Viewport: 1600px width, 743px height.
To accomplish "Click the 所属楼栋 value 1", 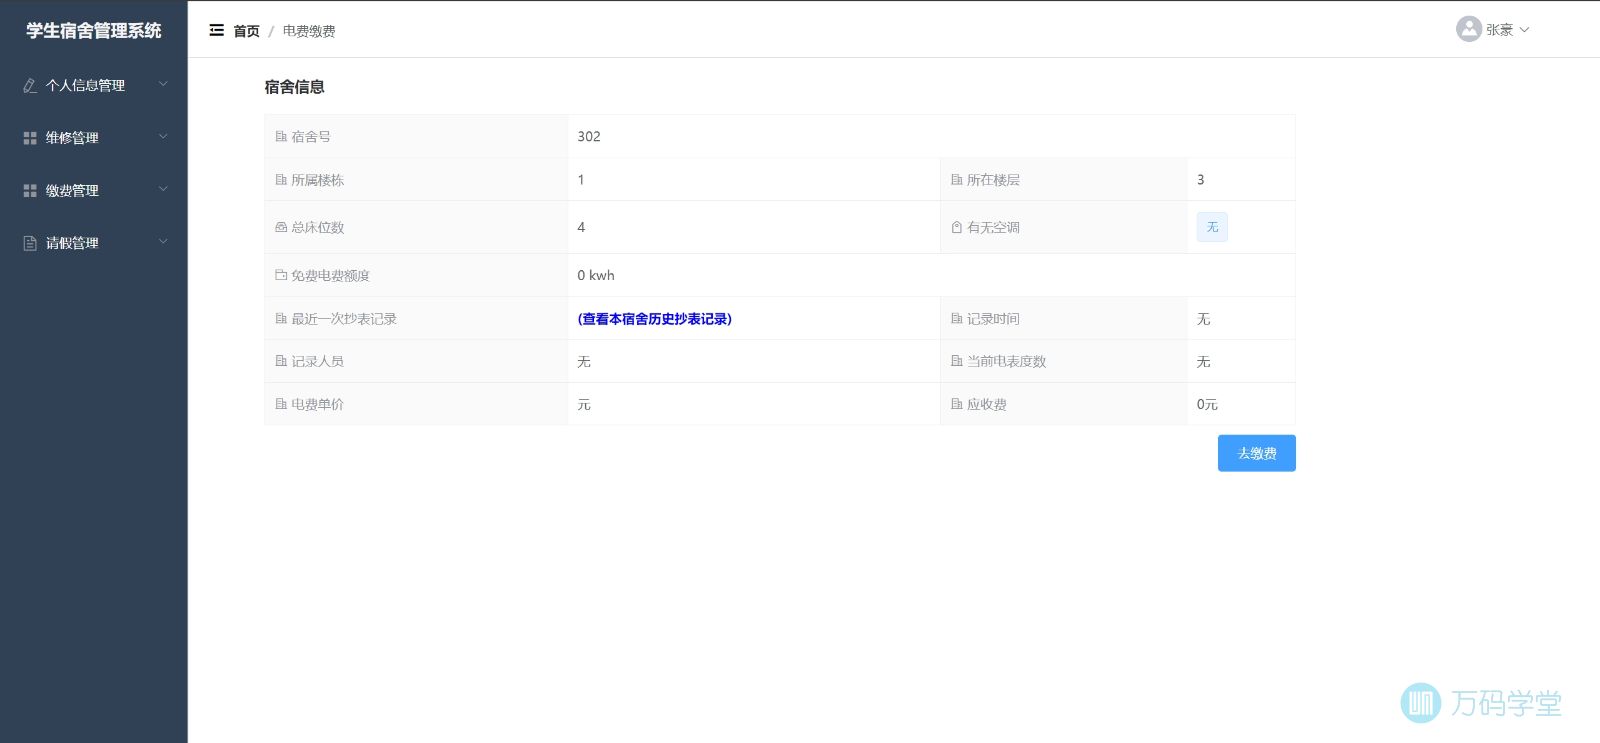I will pyautogui.click(x=581, y=180).
